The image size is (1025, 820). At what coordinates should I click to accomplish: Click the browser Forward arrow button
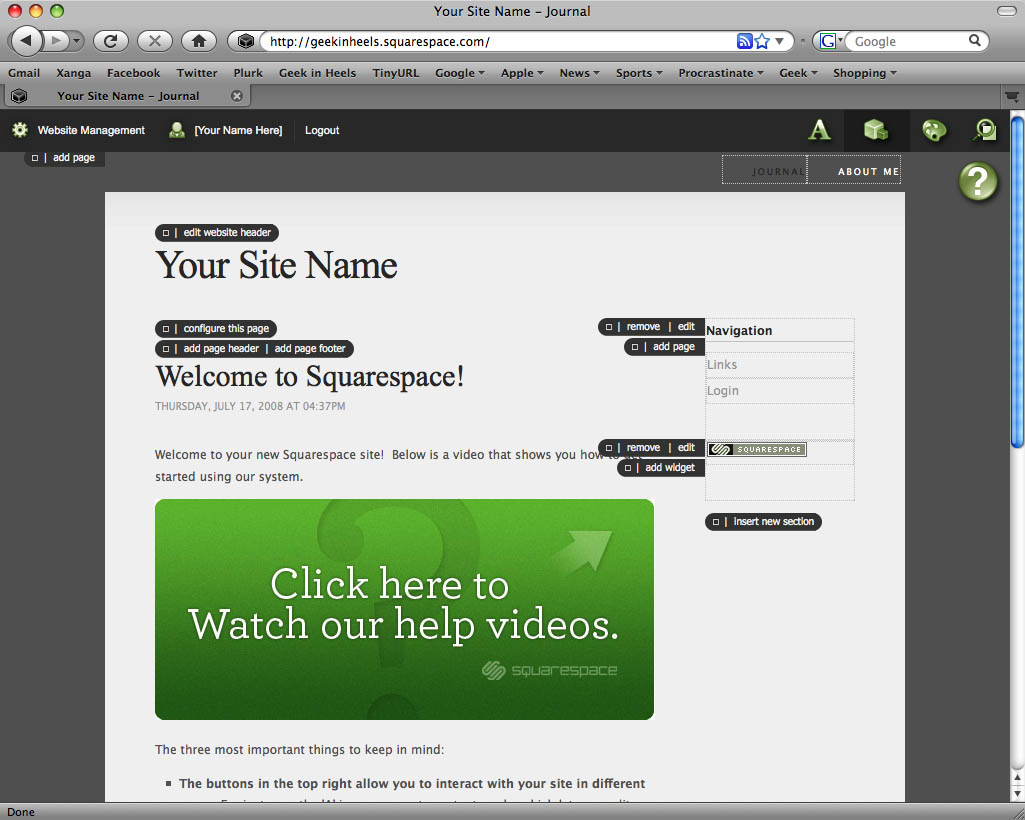pyautogui.click(x=56, y=41)
